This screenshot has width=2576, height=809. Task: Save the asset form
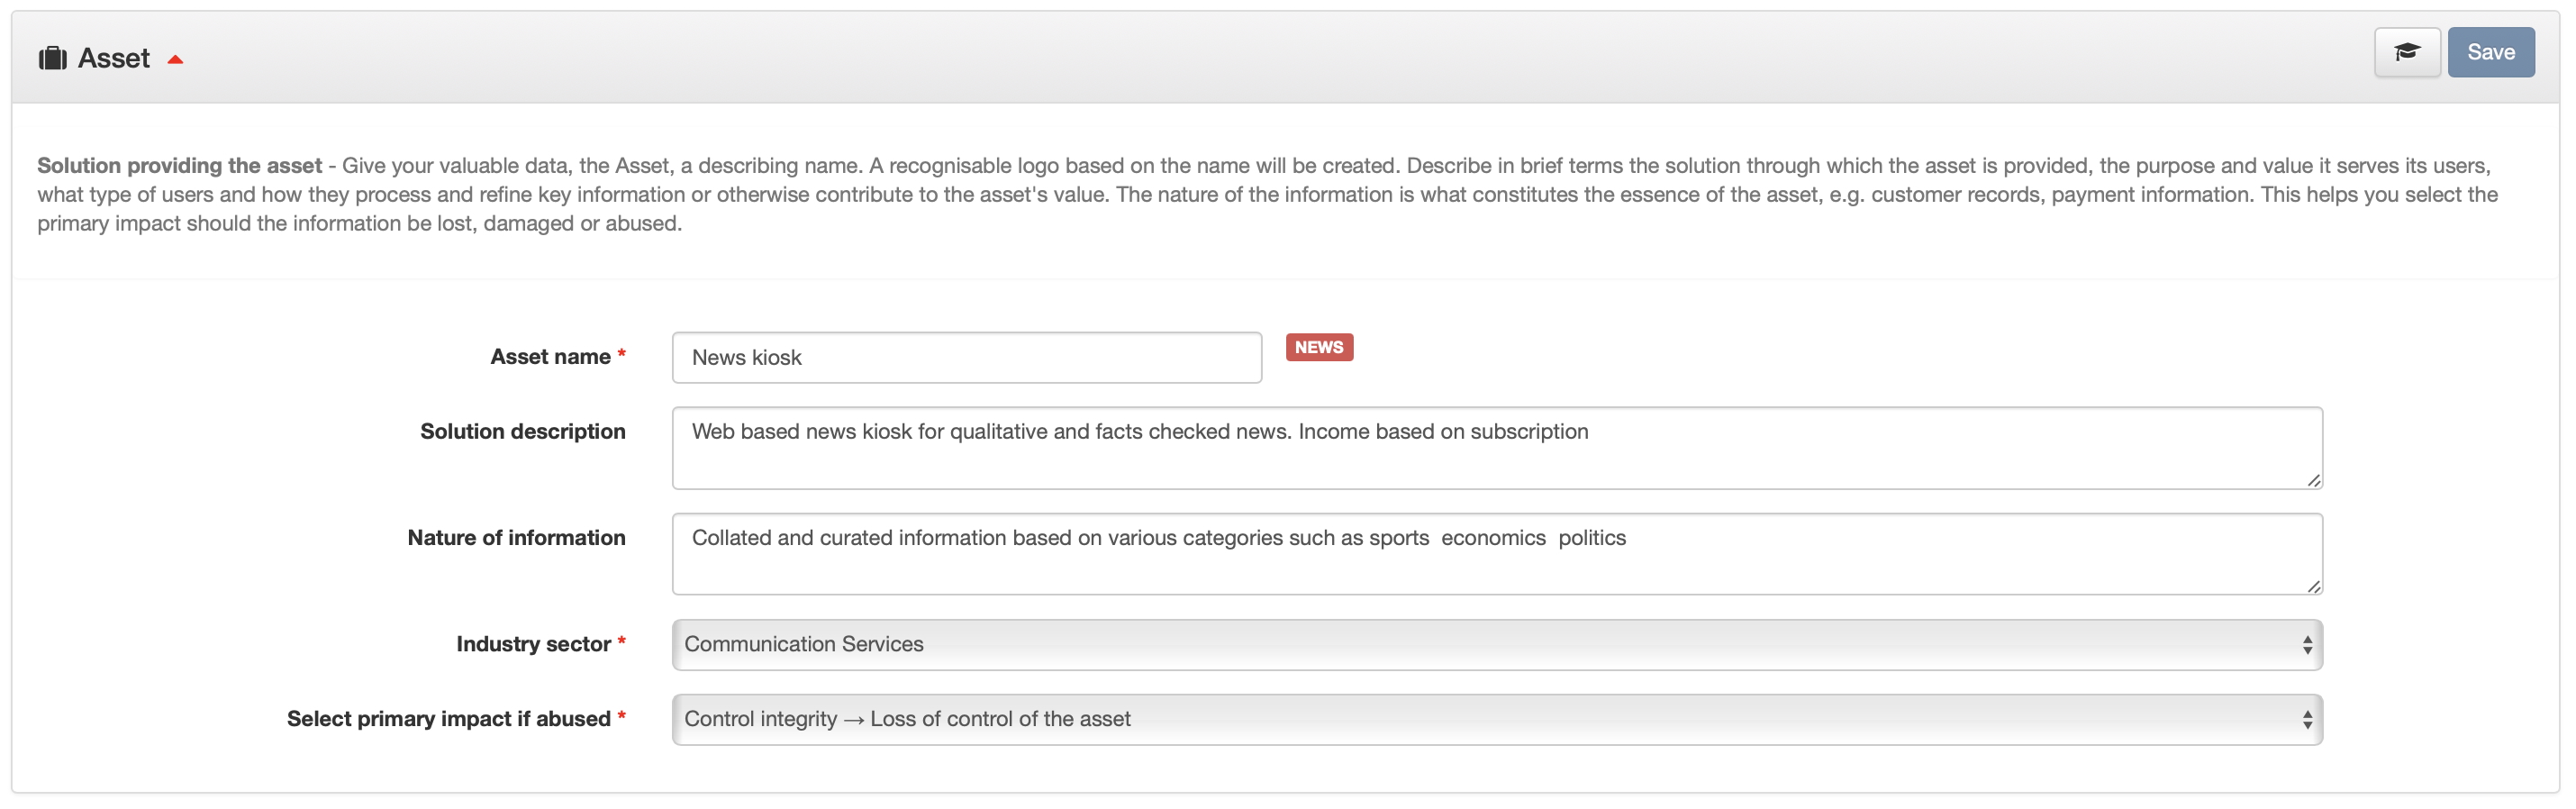(x=2490, y=52)
